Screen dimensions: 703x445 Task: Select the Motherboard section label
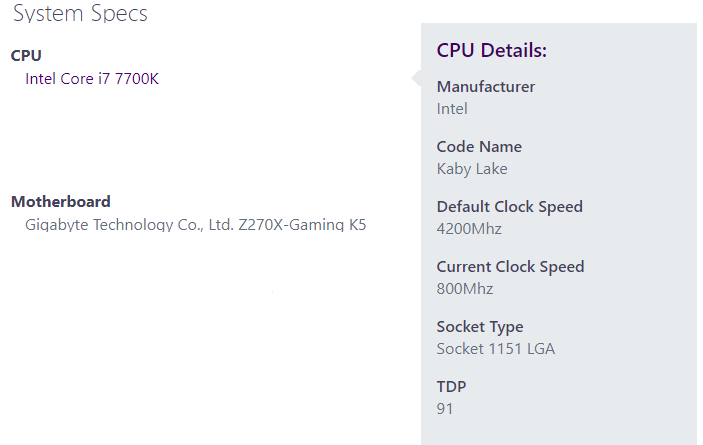pos(61,202)
